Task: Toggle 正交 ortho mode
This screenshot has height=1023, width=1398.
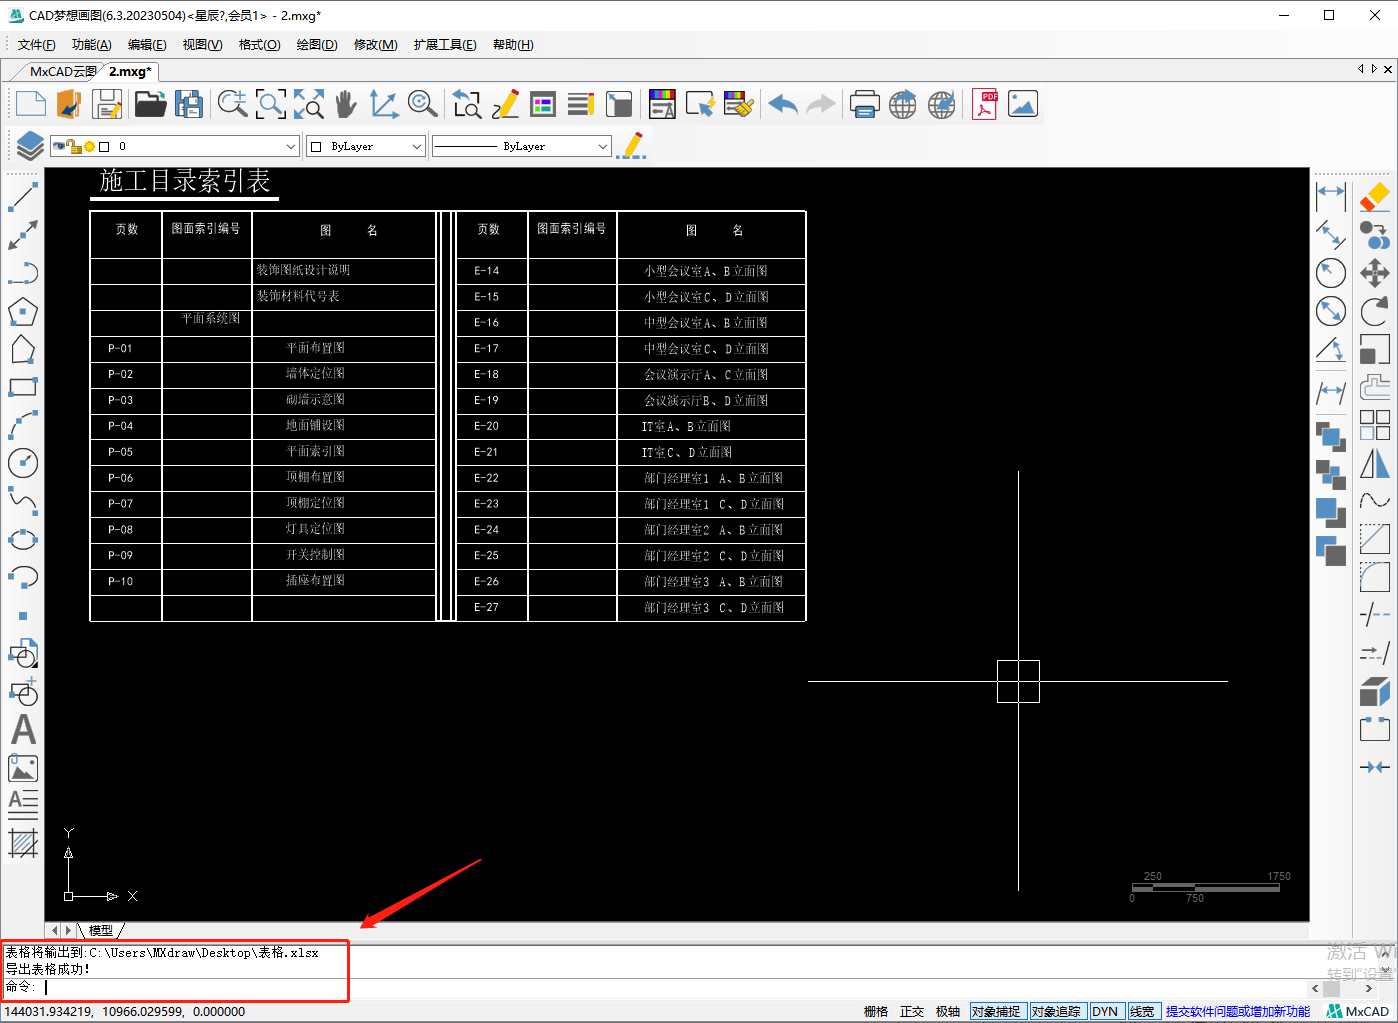Action: coord(912,1012)
